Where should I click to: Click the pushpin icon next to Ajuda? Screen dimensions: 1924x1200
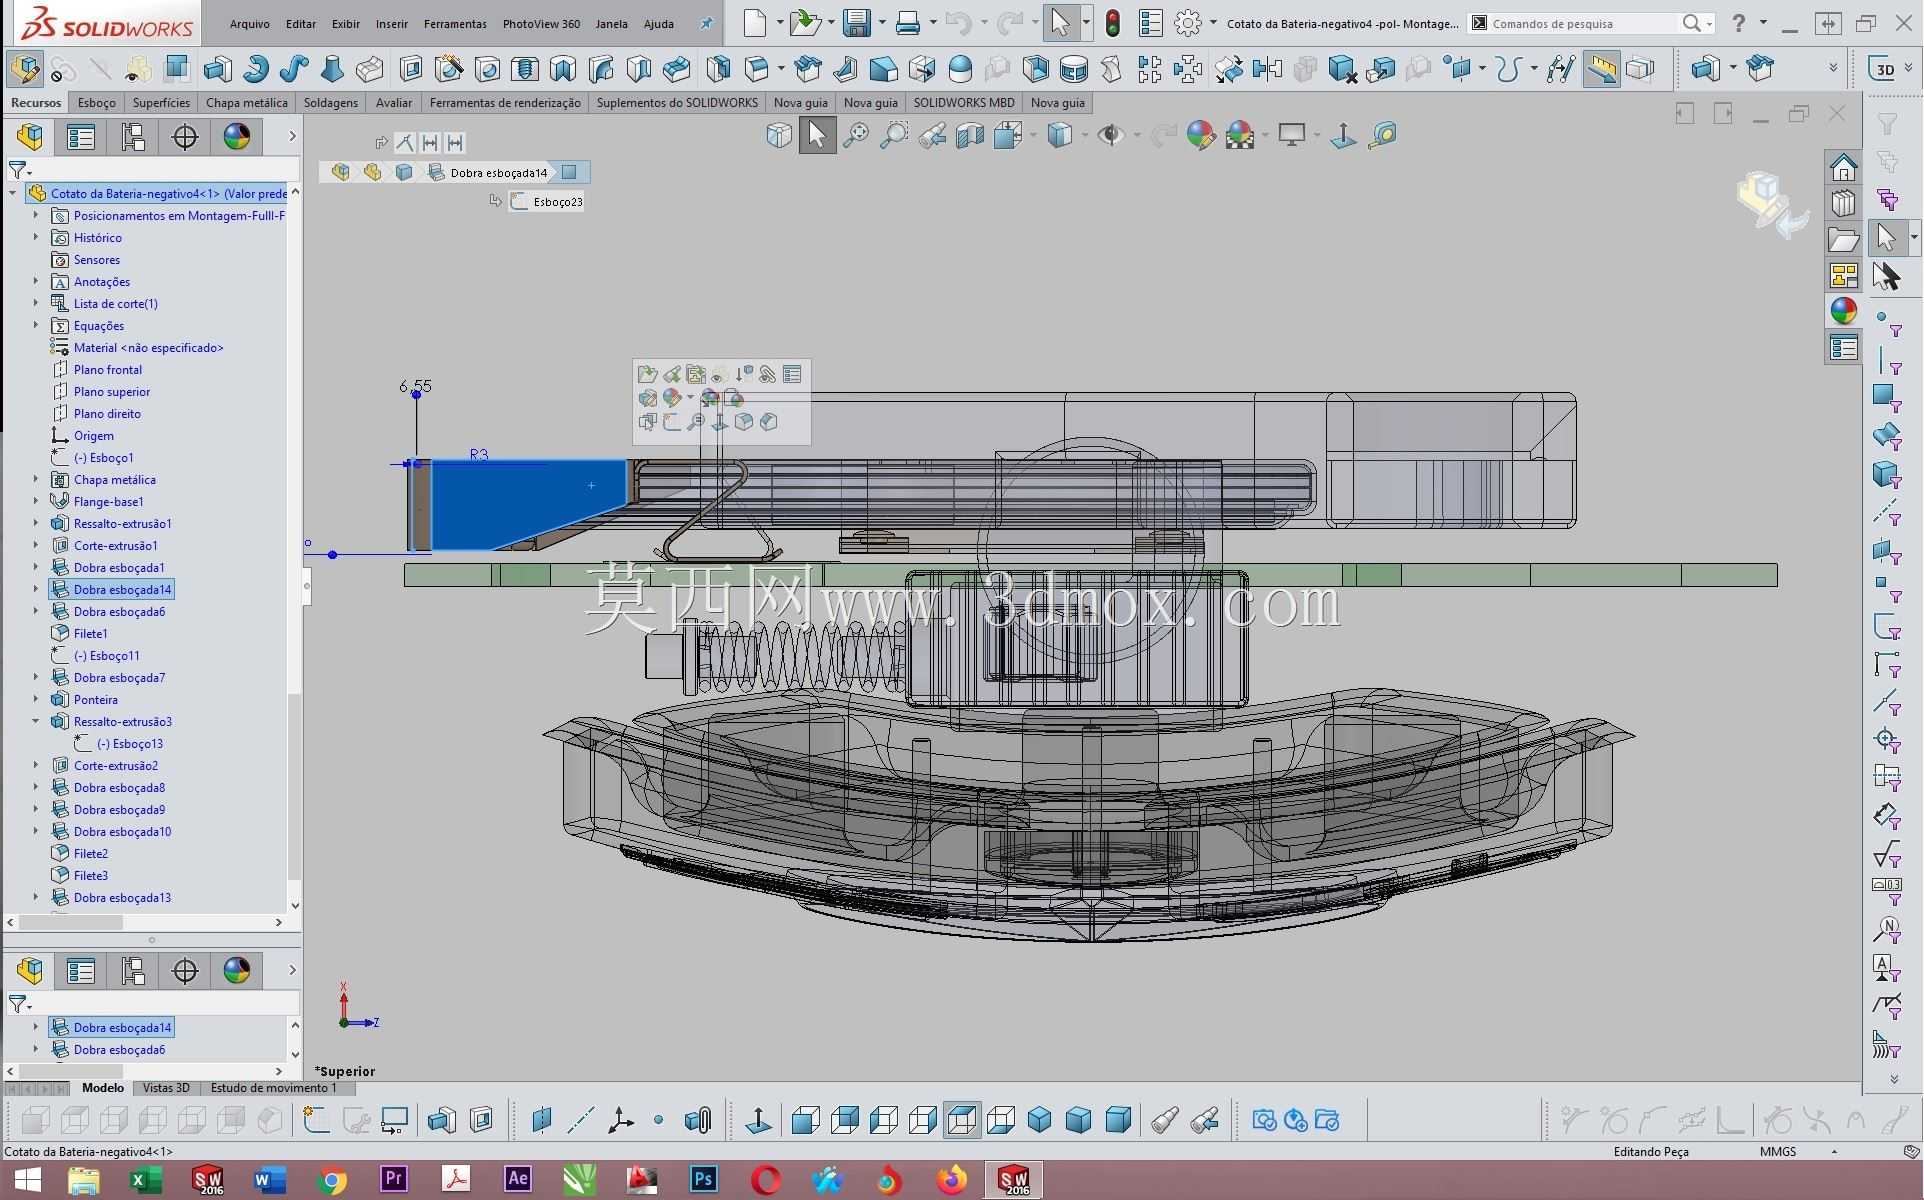[706, 23]
